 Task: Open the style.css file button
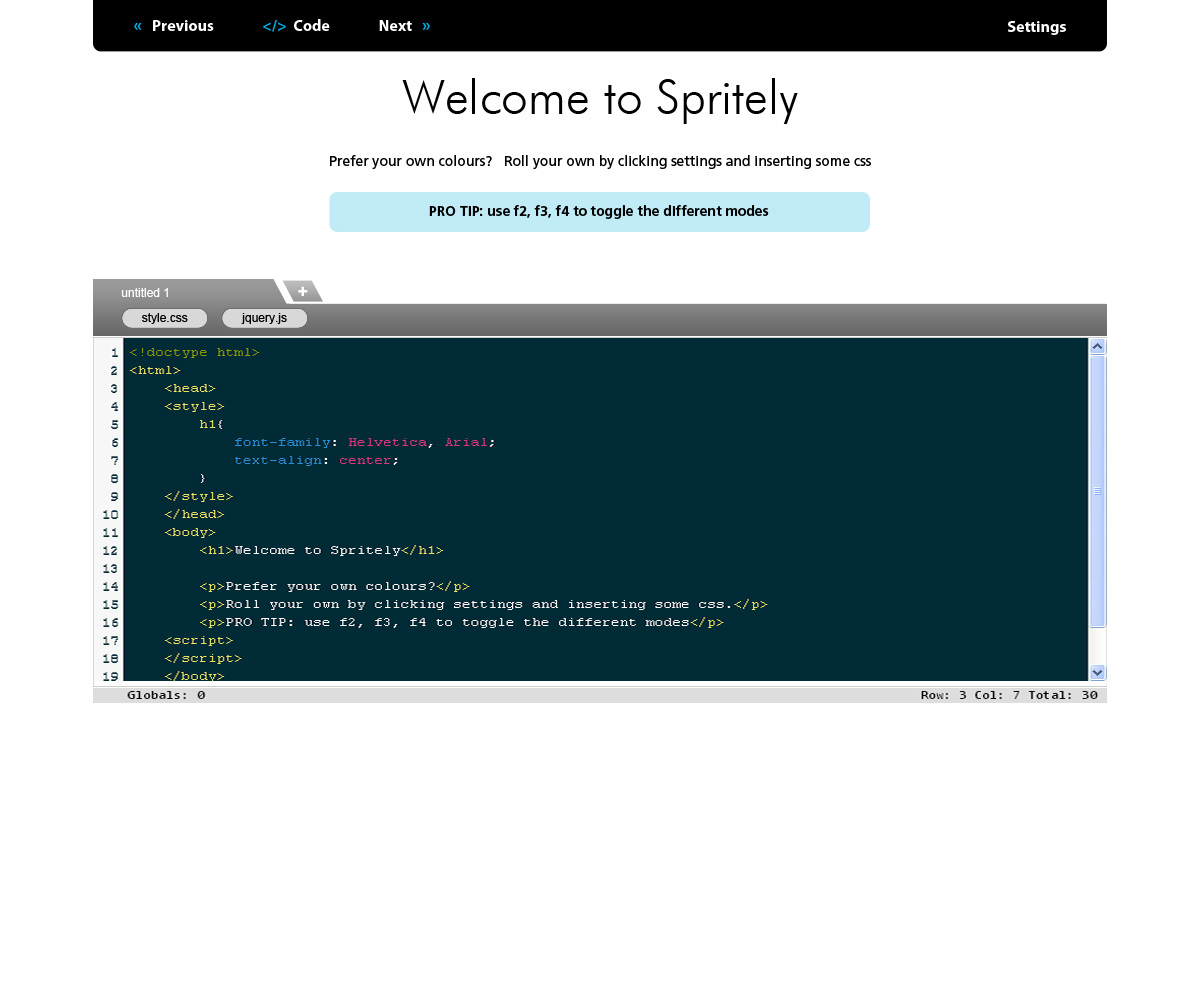(x=164, y=318)
